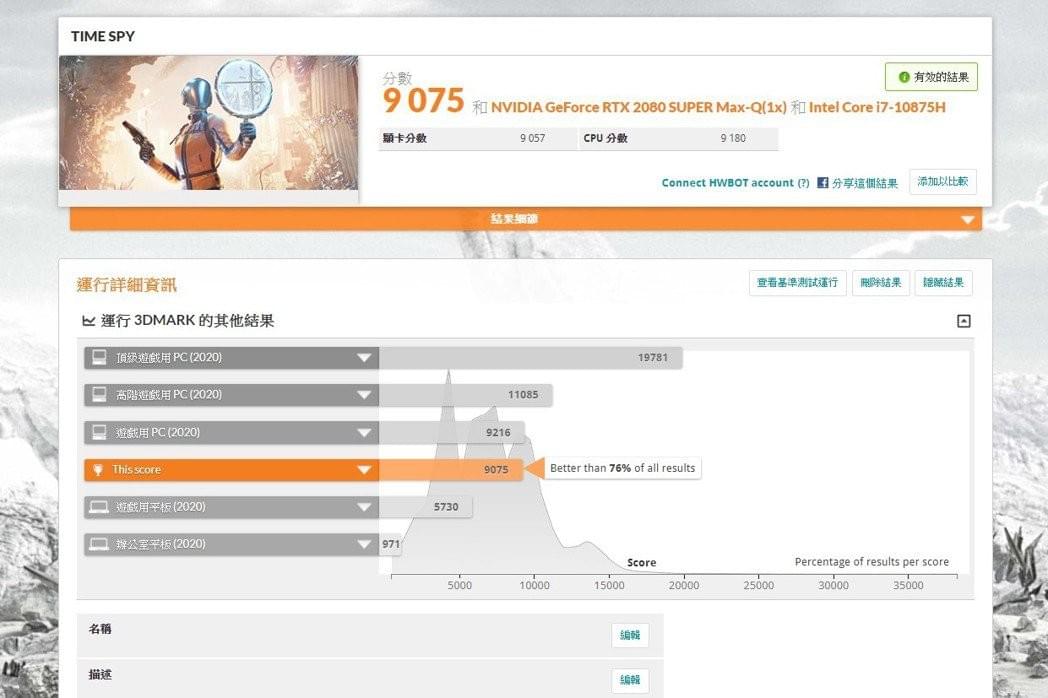Click the 編輯 edit button for 描述
Viewport: 1048px width, 698px height.
(630, 680)
